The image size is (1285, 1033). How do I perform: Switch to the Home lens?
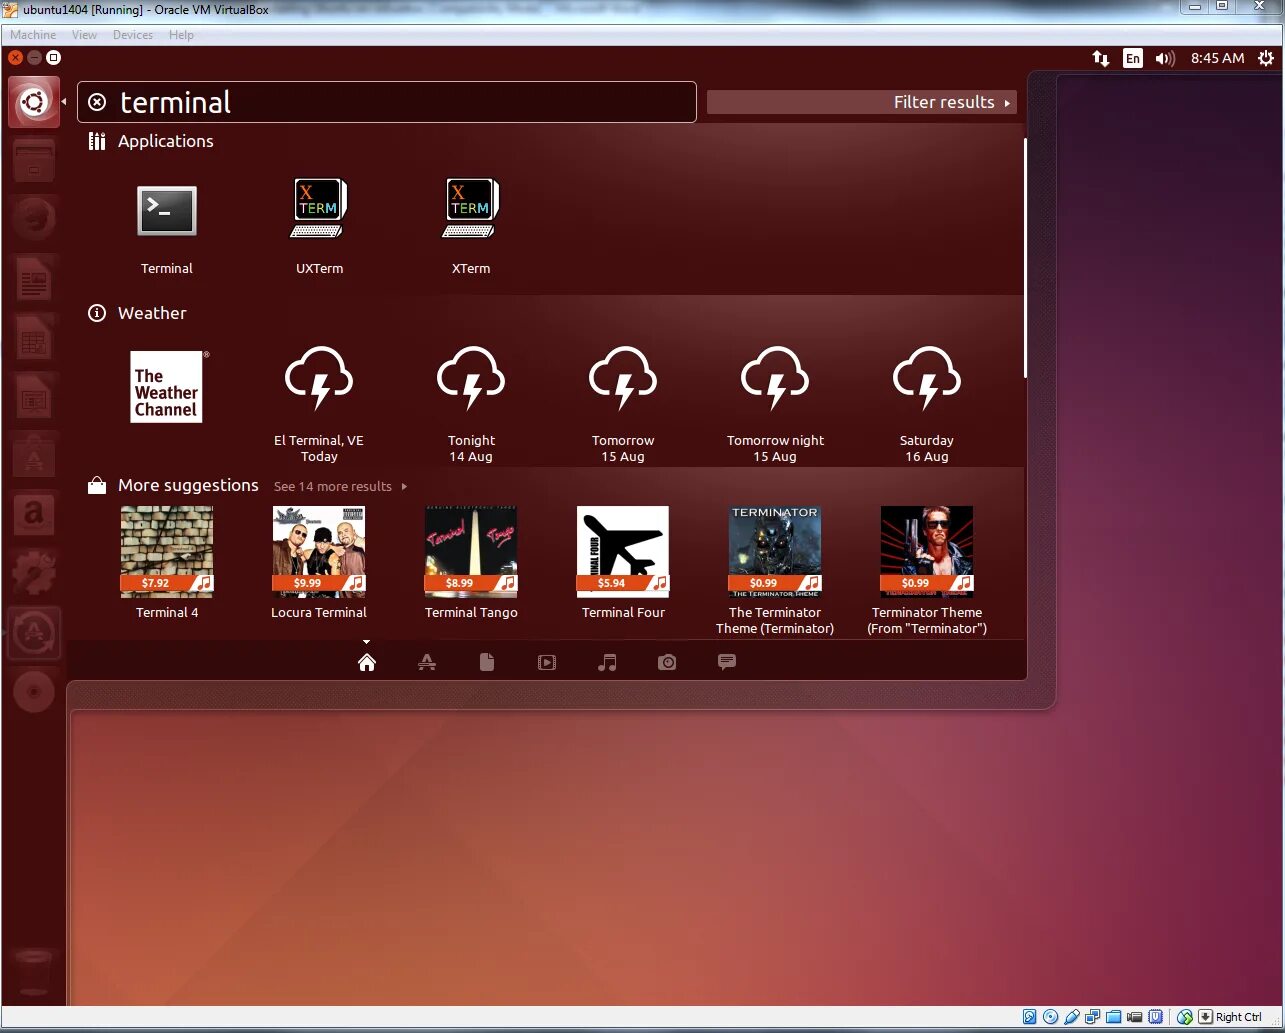(367, 662)
